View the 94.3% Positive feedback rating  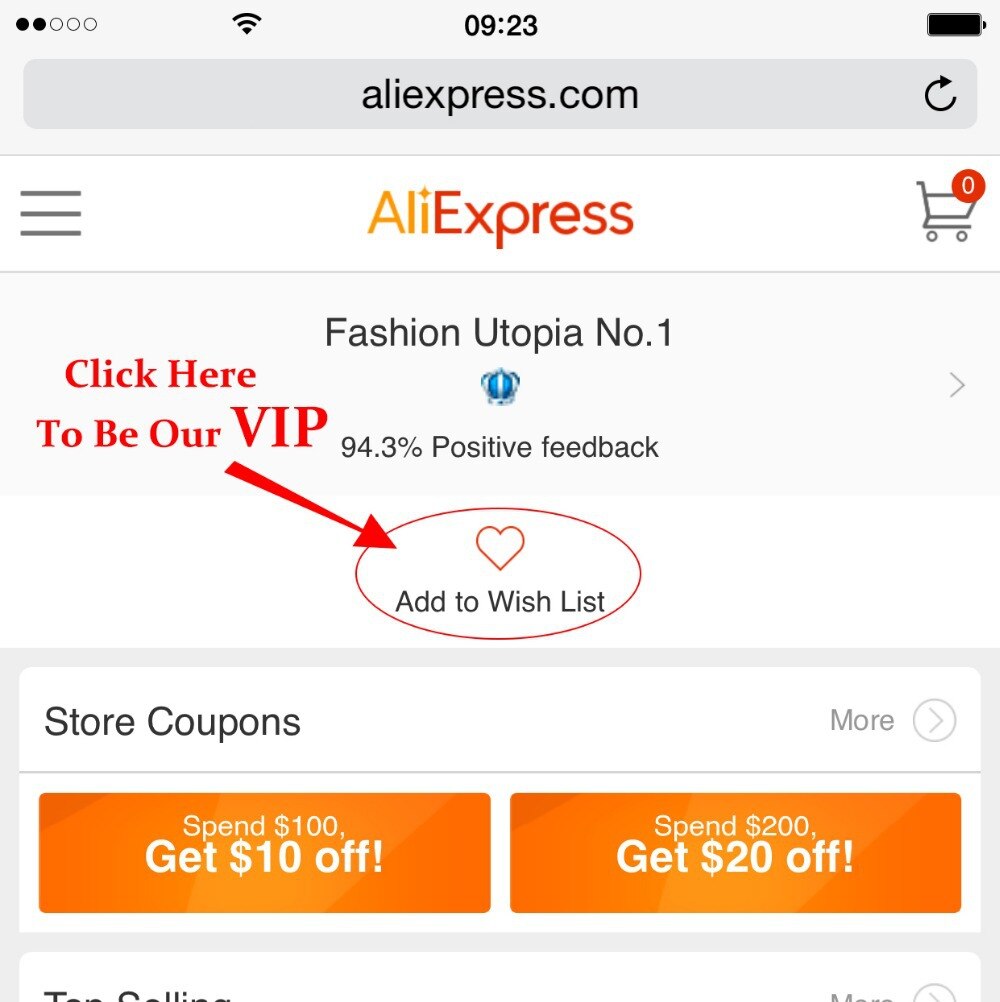pyautogui.click(x=499, y=447)
